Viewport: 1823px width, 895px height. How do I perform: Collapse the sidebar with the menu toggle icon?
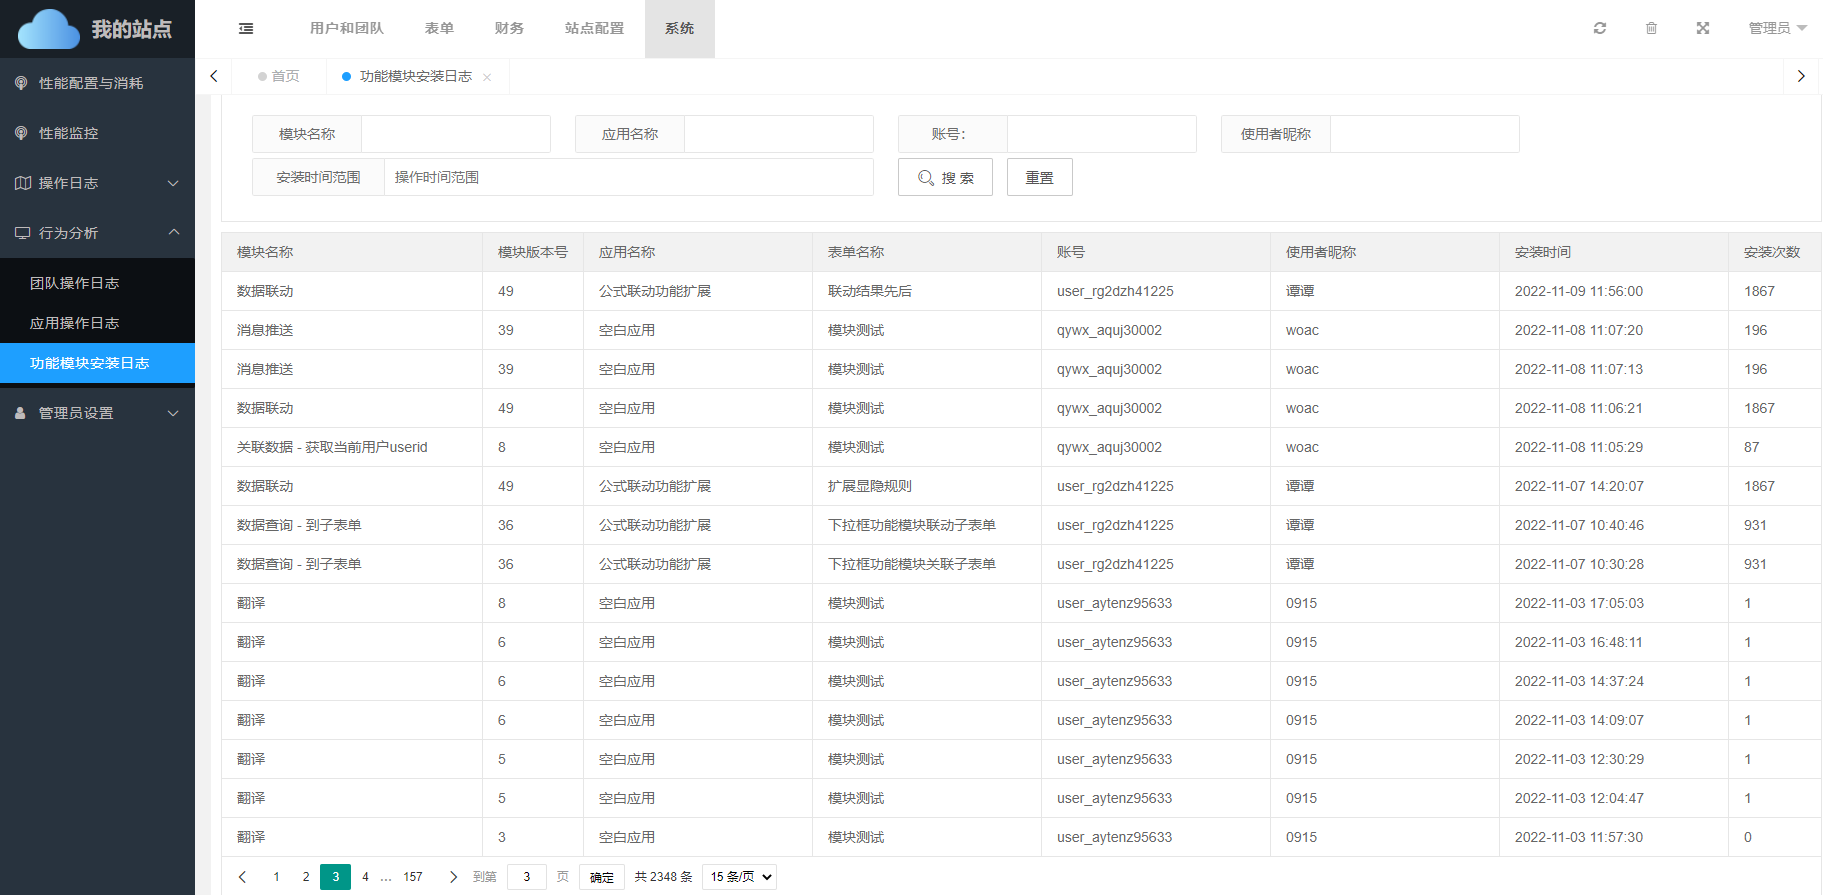click(x=246, y=29)
